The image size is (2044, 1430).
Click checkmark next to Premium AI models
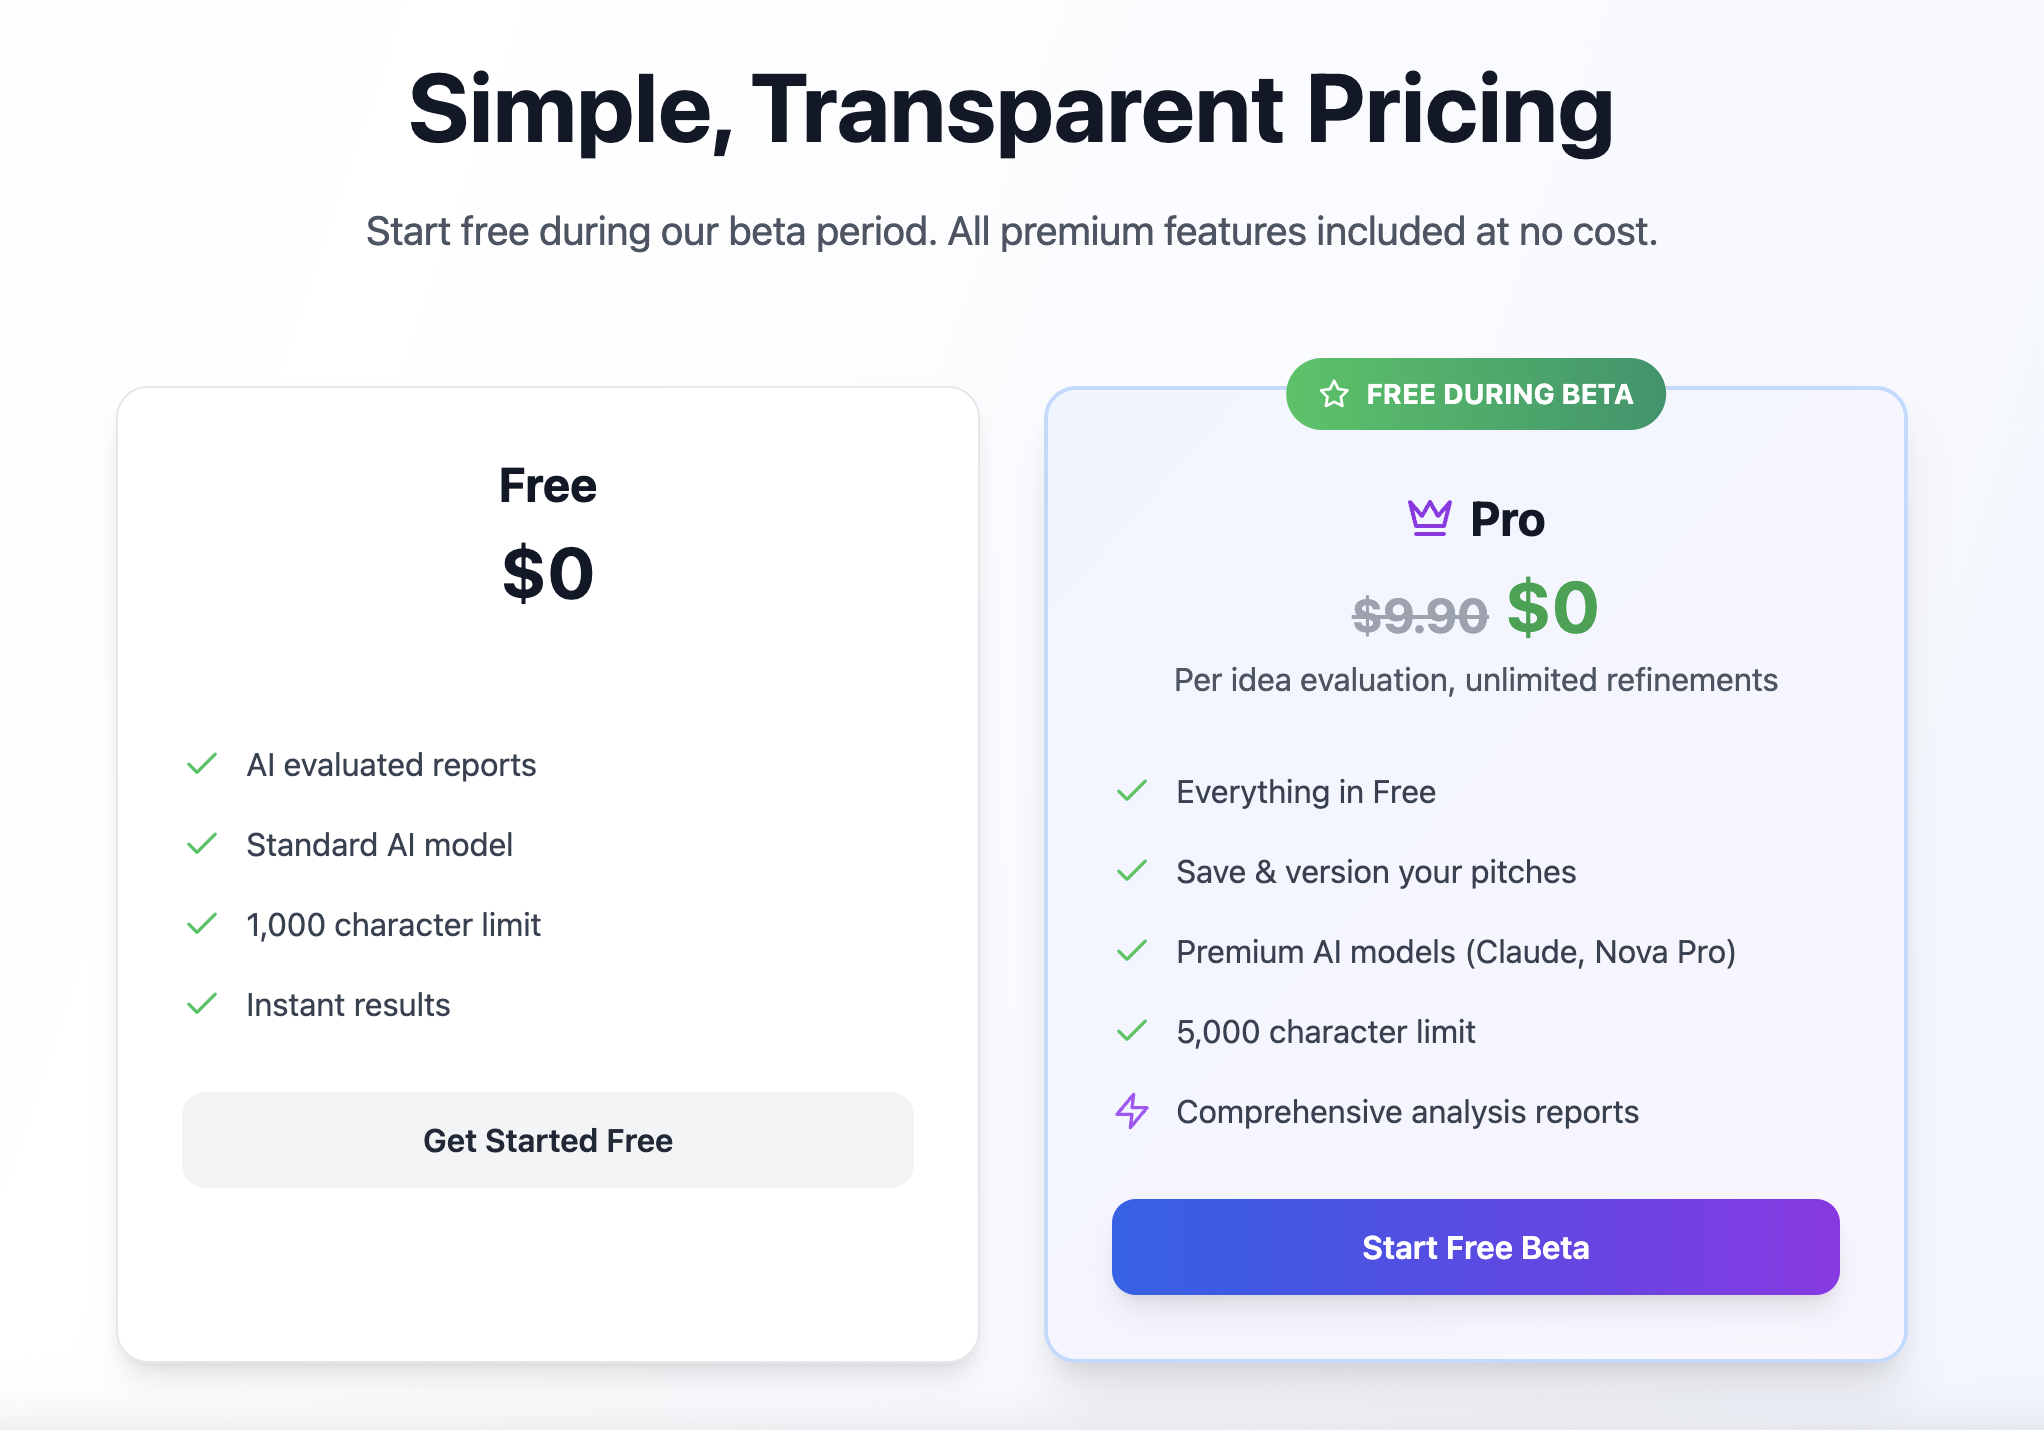(x=1132, y=951)
